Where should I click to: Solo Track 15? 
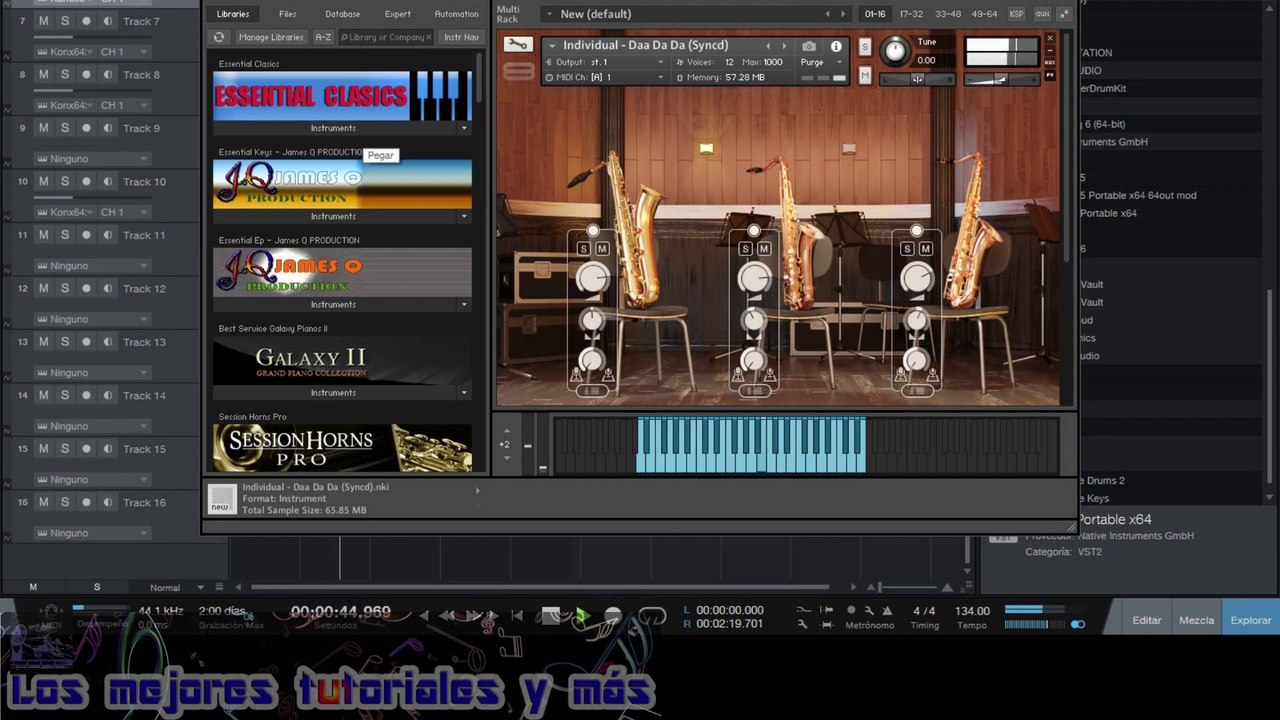pyautogui.click(x=65, y=449)
